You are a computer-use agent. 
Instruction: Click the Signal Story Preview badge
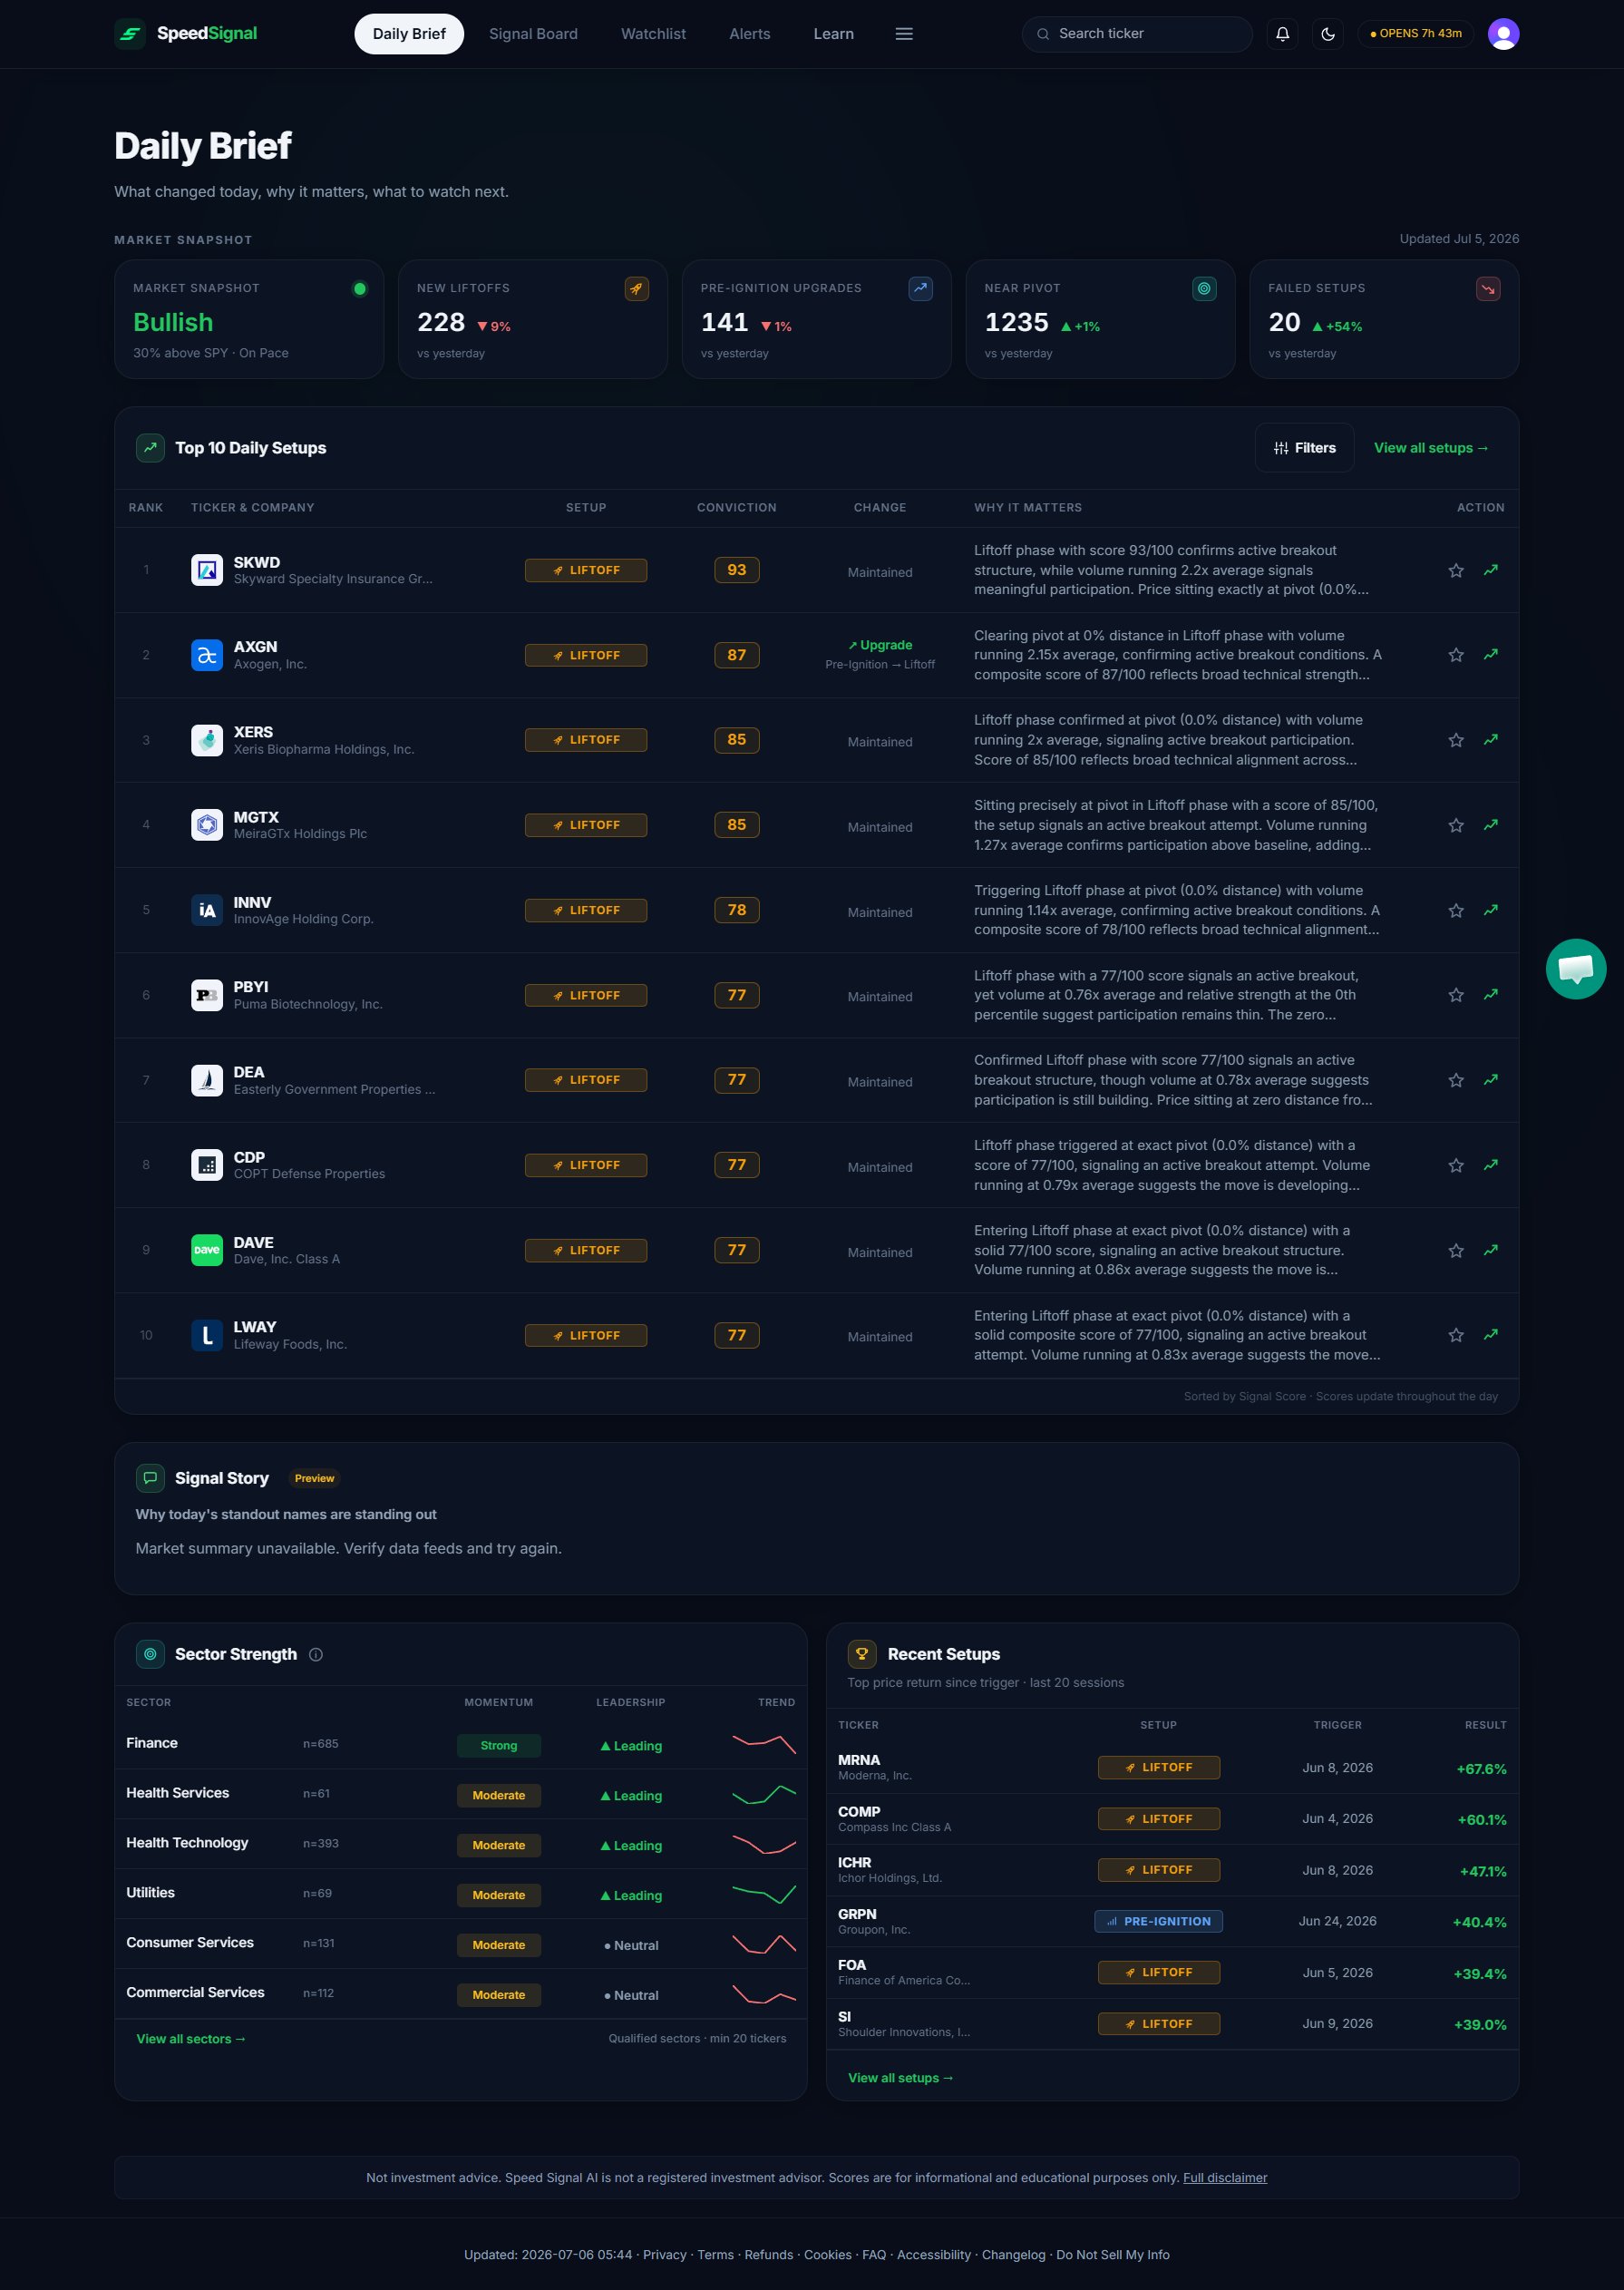pos(314,1478)
